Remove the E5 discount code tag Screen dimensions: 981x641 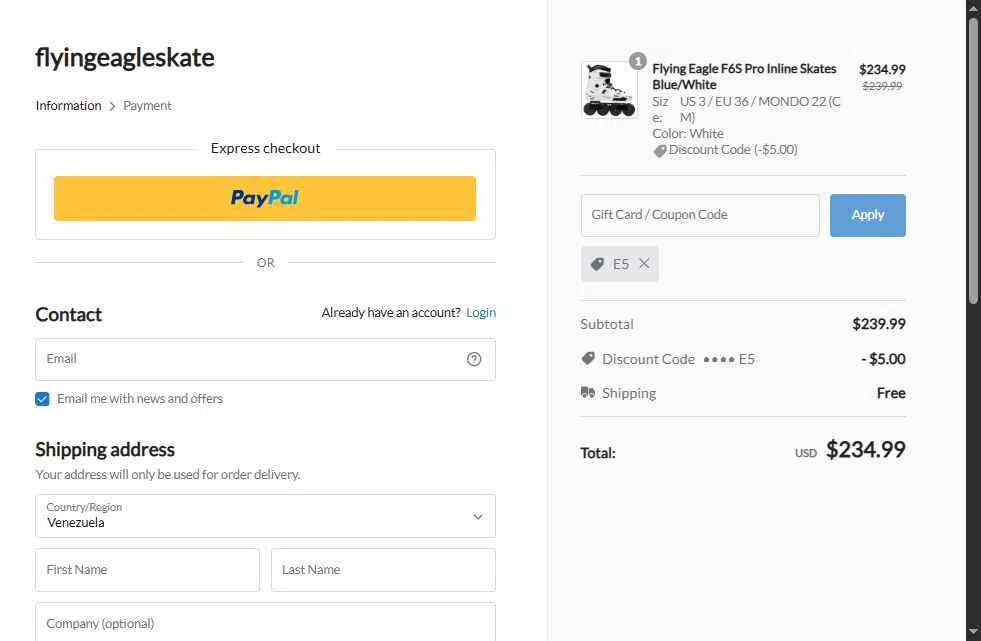pos(644,264)
